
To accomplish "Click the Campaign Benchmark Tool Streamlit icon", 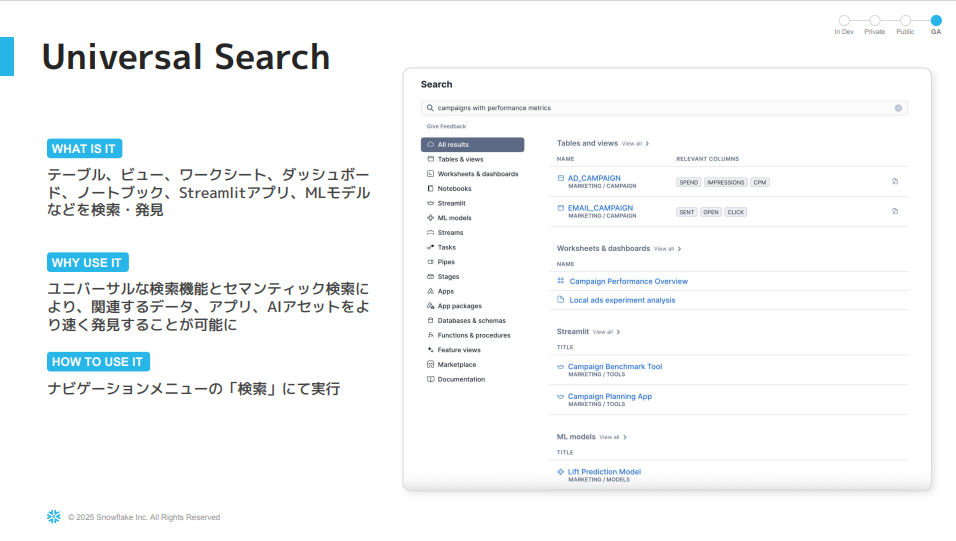I will click(560, 367).
